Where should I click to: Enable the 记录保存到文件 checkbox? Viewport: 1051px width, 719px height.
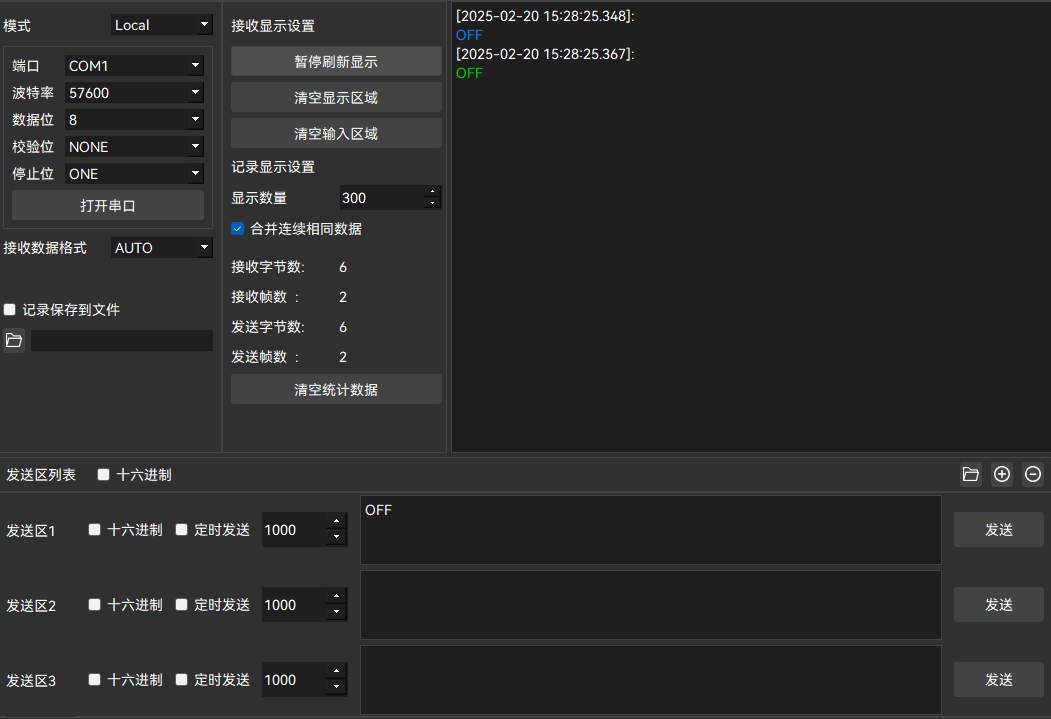pyautogui.click(x=10, y=310)
